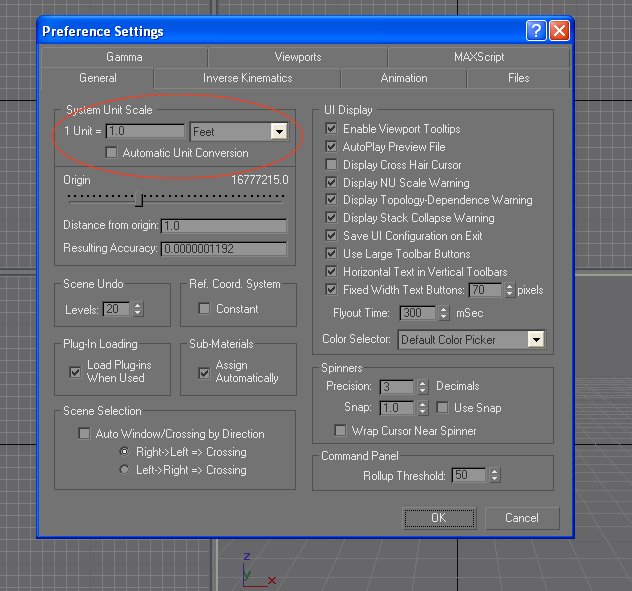The image size is (632, 591).
Task: Click the Origin slider handle
Action: pos(139,200)
